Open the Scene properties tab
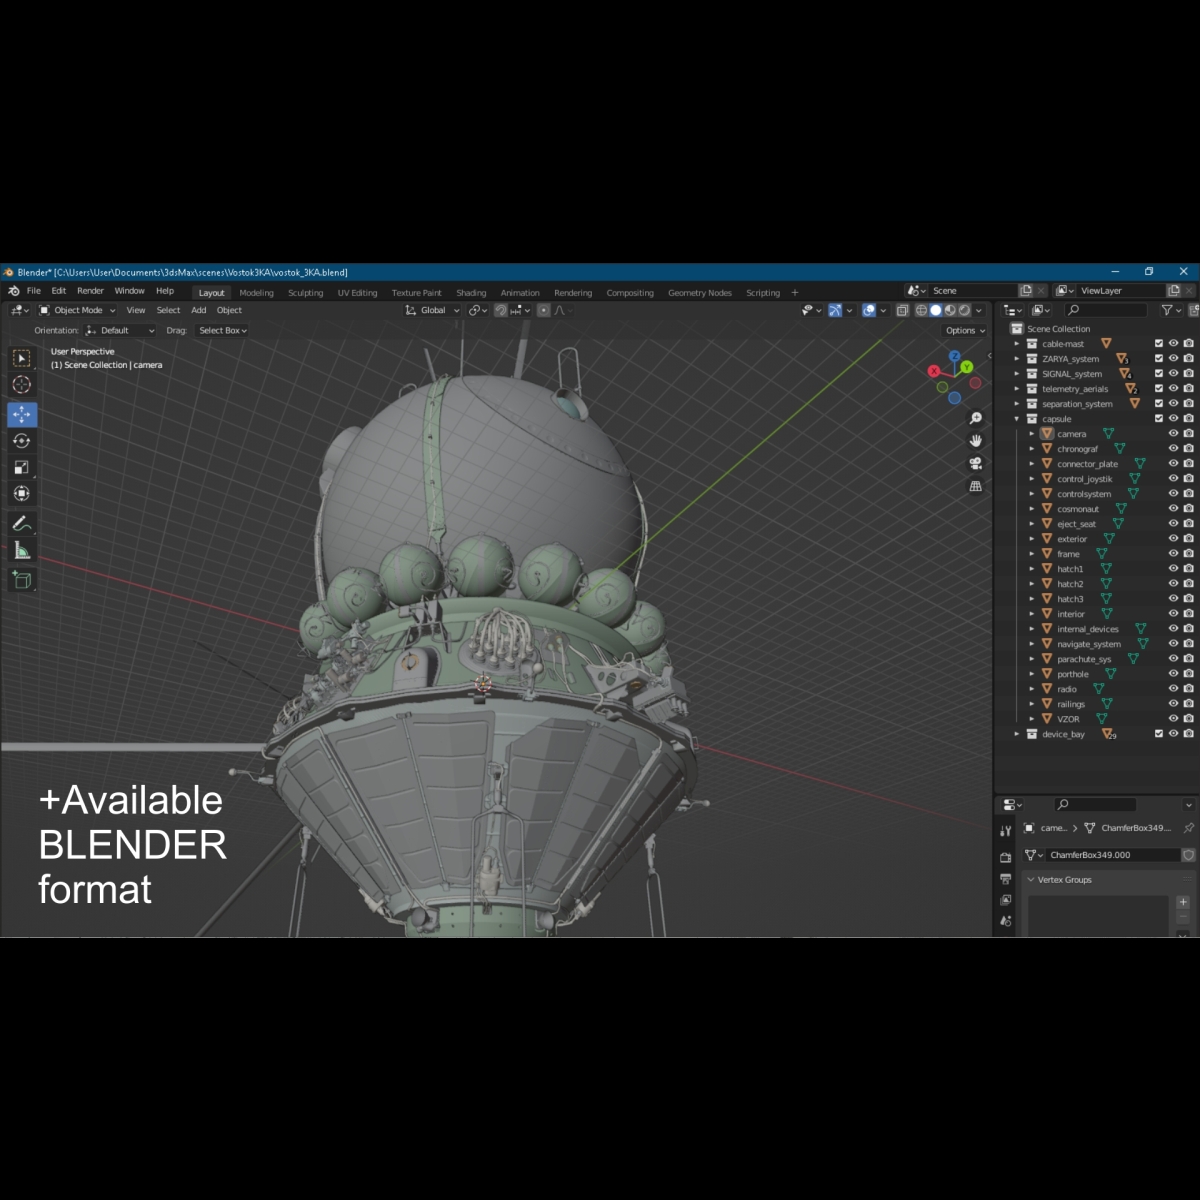The width and height of the screenshot is (1200, 1200). [x=1006, y=921]
